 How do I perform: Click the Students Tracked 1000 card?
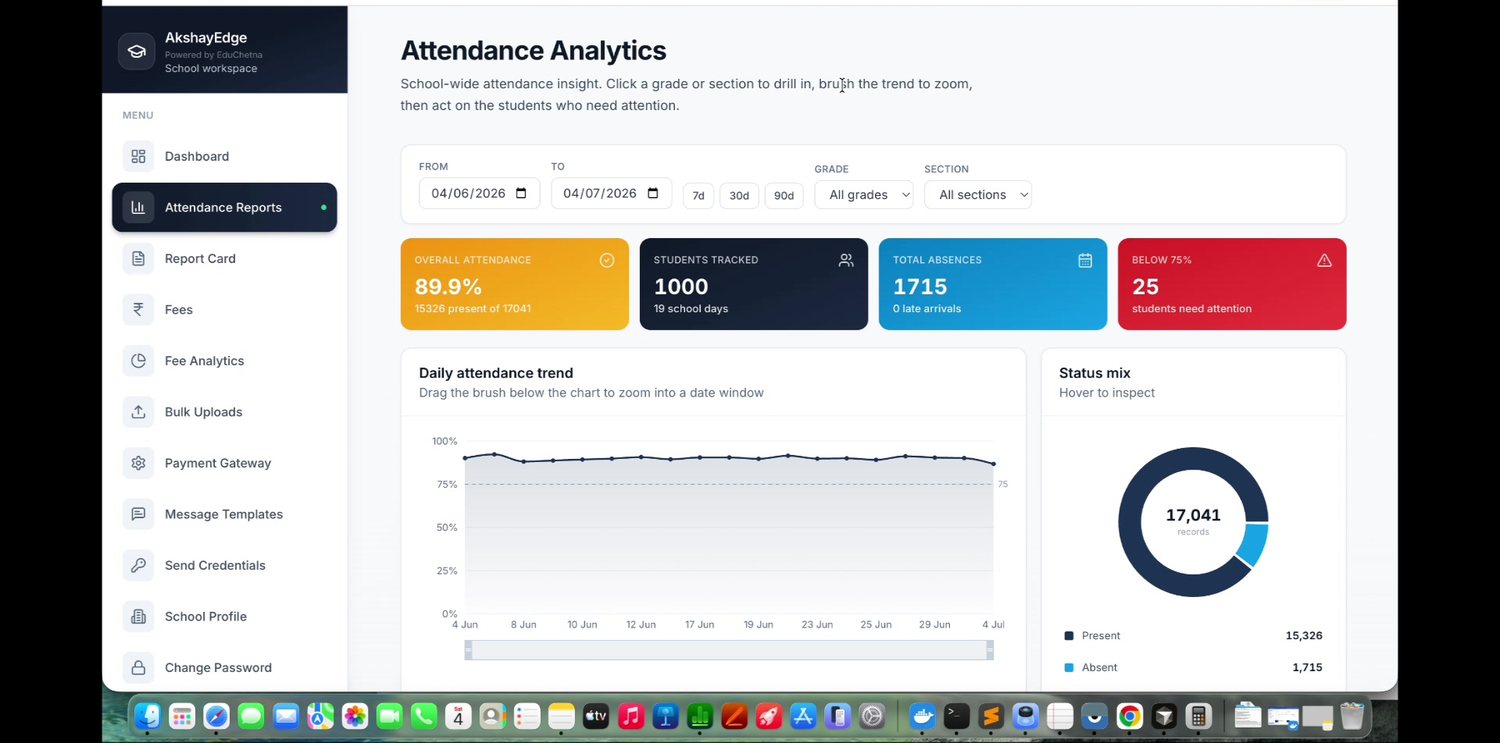click(x=754, y=284)
